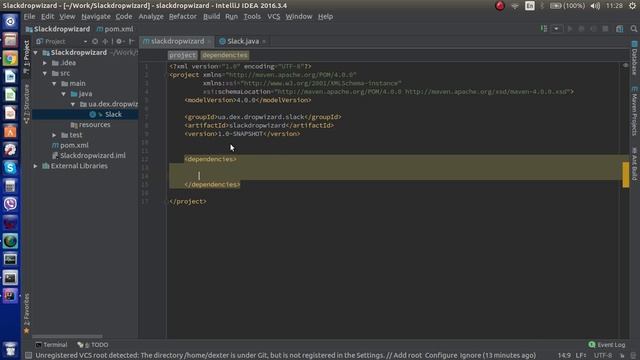This screenshot has height=360, width=640.
Task: Select the Slack class in tree
Action: [x=113, y=114]
